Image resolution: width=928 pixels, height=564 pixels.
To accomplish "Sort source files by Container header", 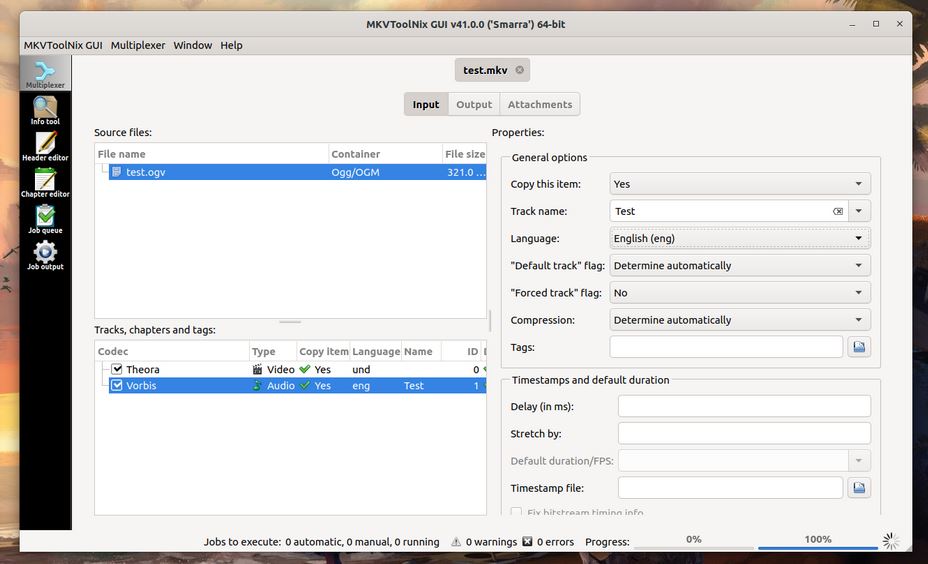I will pyautogui.click(x=385, y=154).
